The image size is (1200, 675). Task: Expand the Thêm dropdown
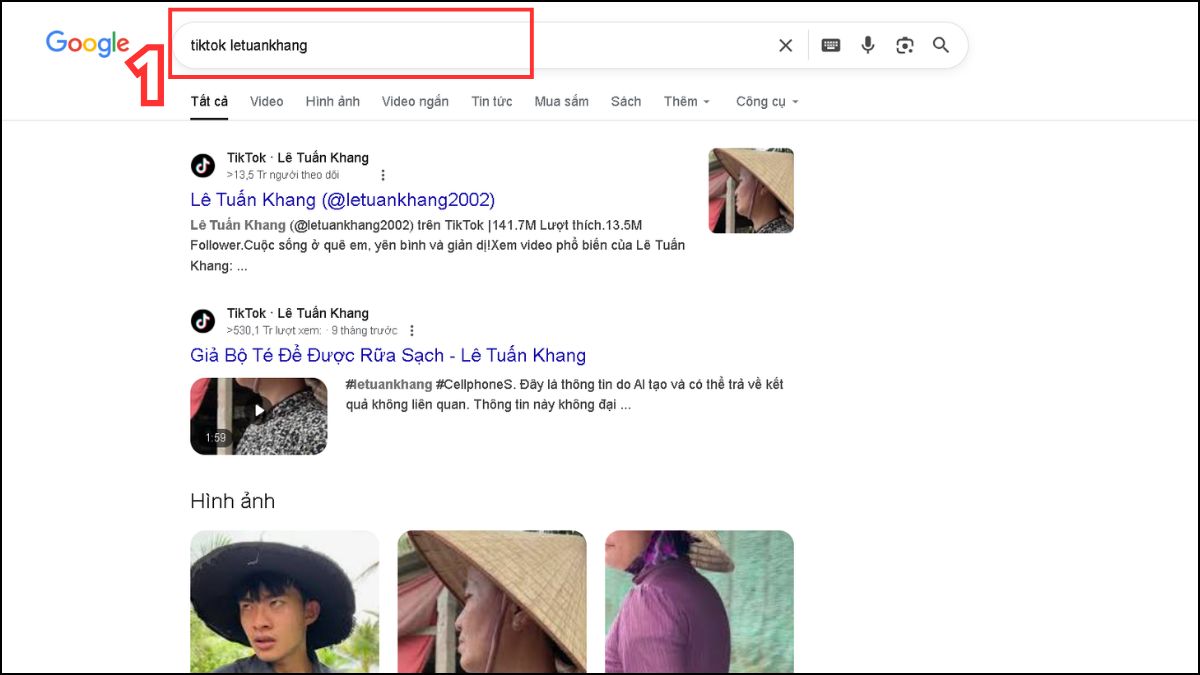pos(687,101)
